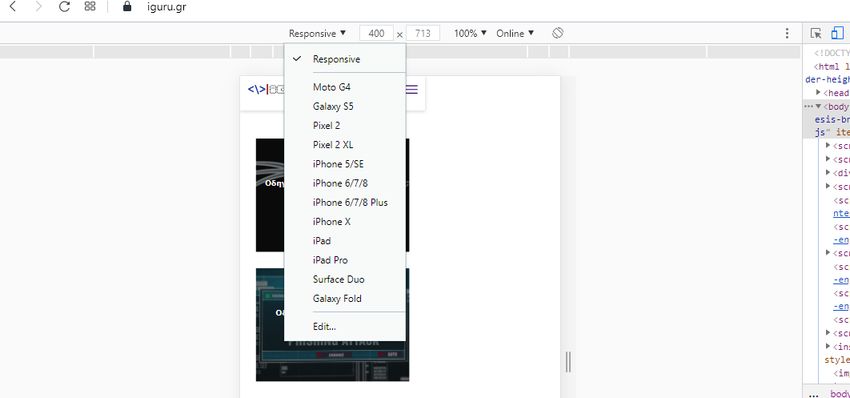This screenshot has width=850, height=398.
Task: Click the viewport width resize handle
Action: coord(568,362)
